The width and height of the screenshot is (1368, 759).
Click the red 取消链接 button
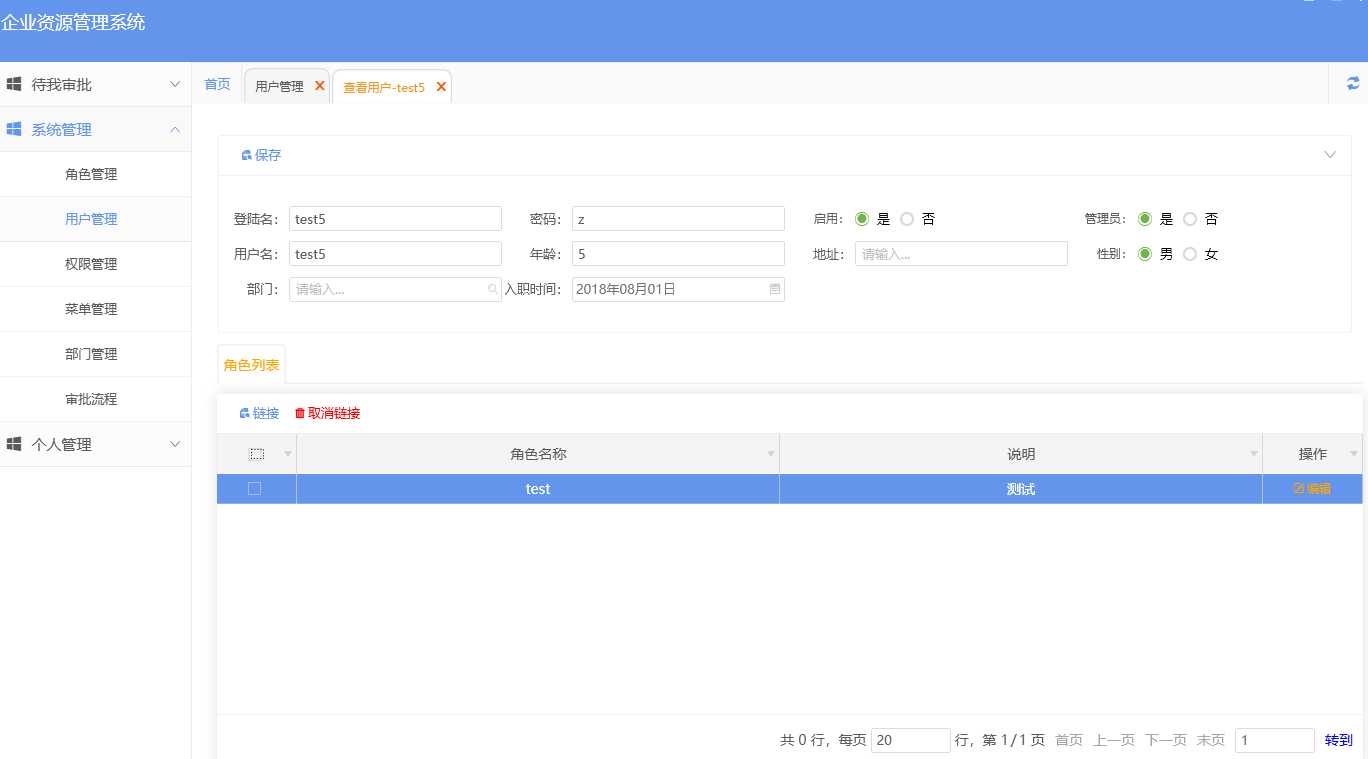[327, 413]
